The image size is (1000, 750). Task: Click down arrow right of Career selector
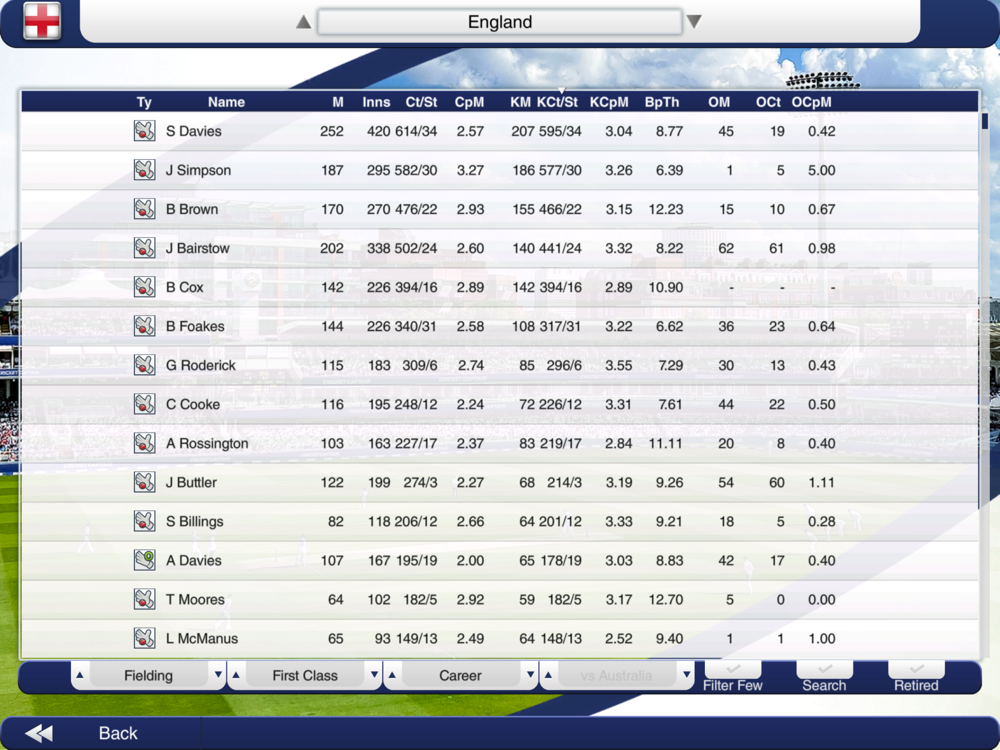click(x=530, y=675)
